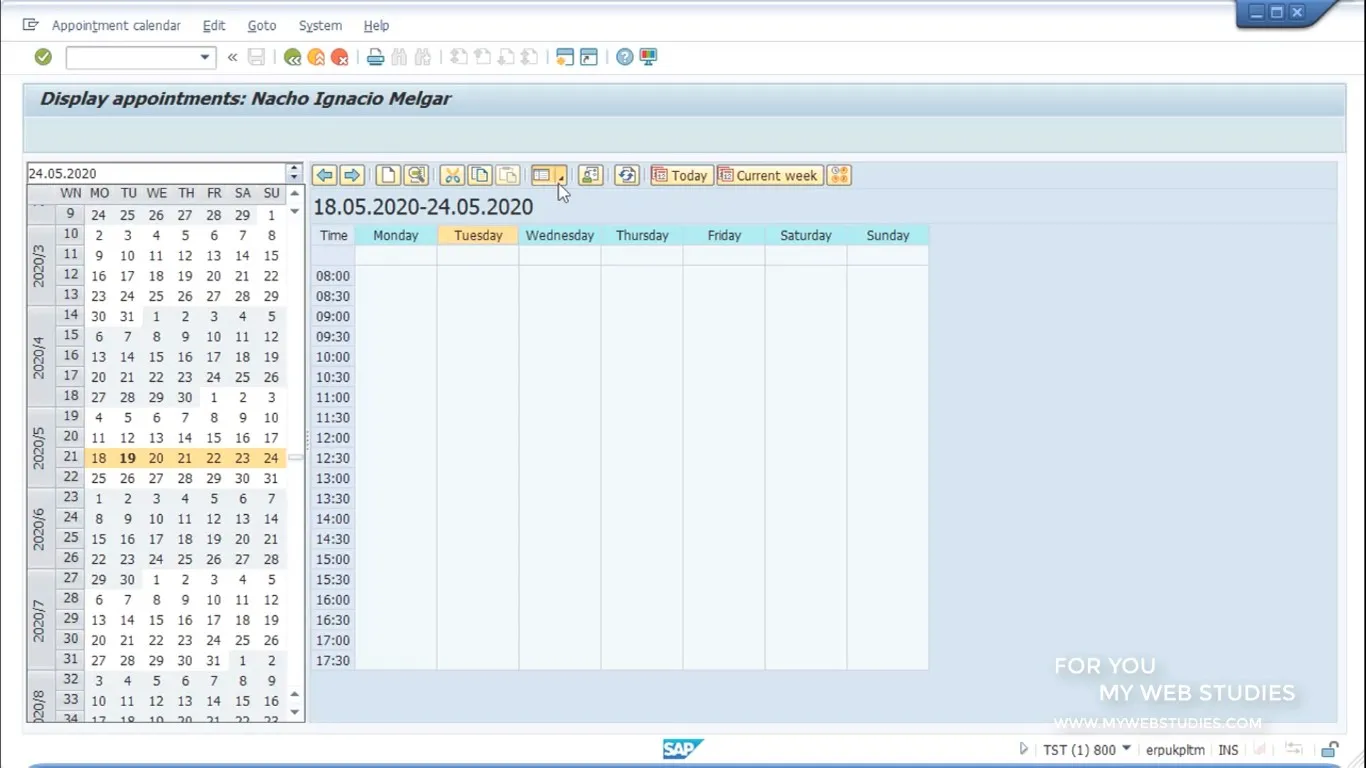
Task: Open Help via the question mark icon
Action: pyautogui.click(x=625, y=57)
